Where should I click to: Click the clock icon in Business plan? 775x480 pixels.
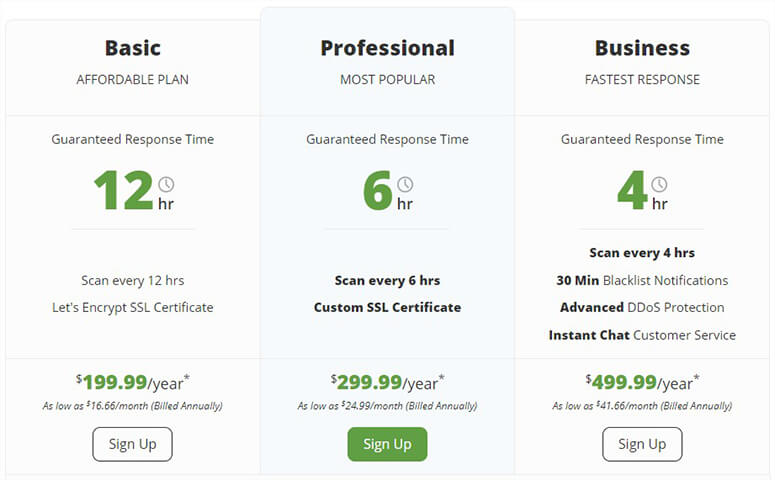[659, 184]
